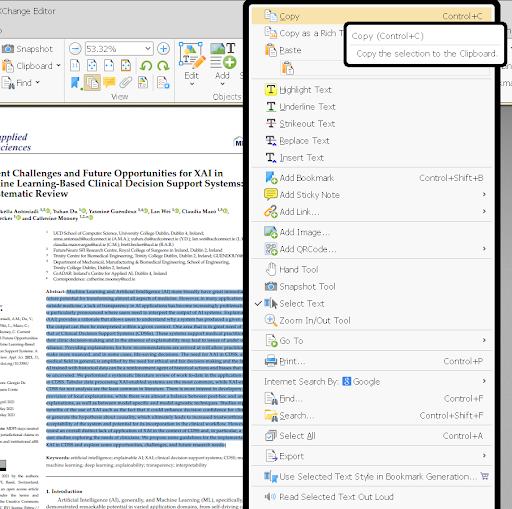This screenshot has height=509, width=512.
Task: Open the Clipboard dropdown in the ribbon
Action: coord(32,66)
